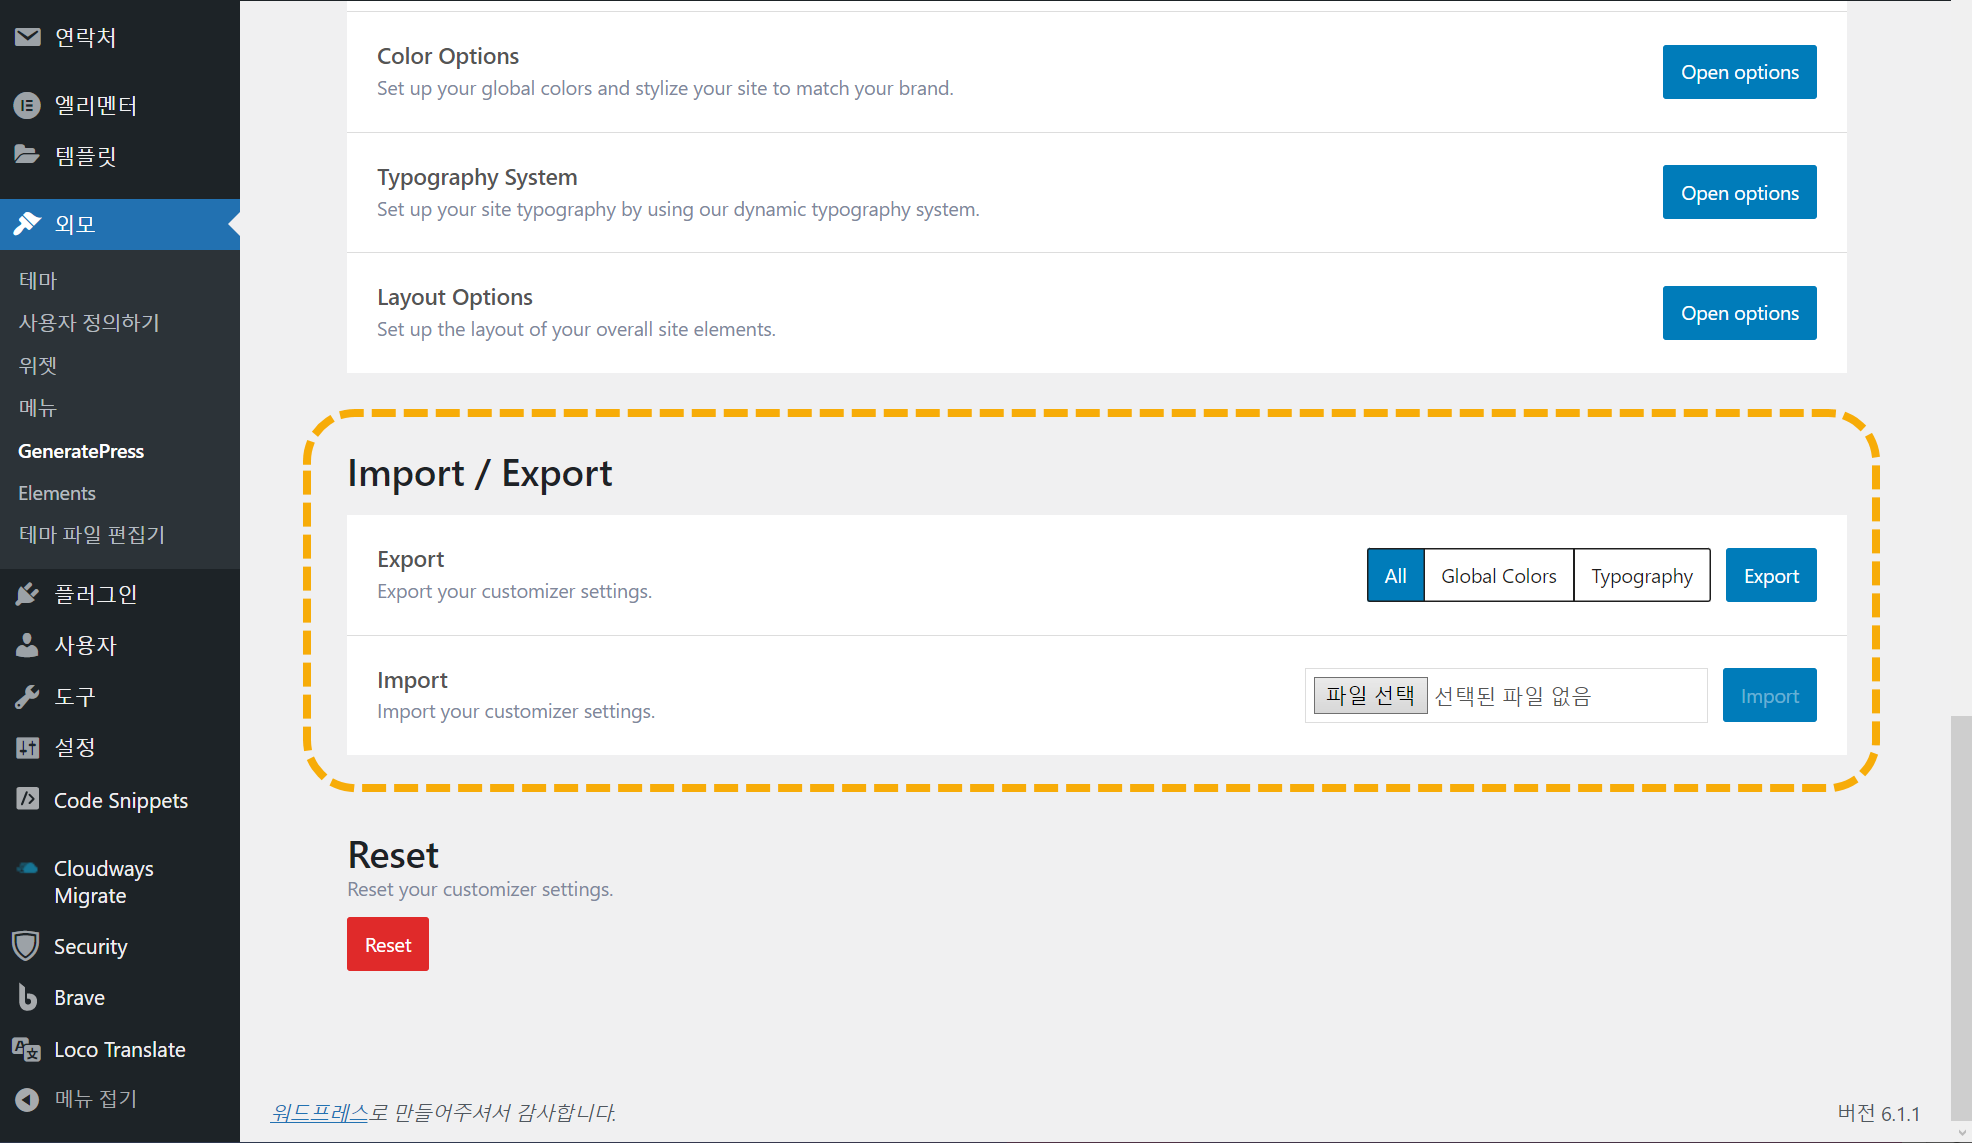Click the Security shield icon
Screen dimensions: 1972x1143
click(27, 946)
